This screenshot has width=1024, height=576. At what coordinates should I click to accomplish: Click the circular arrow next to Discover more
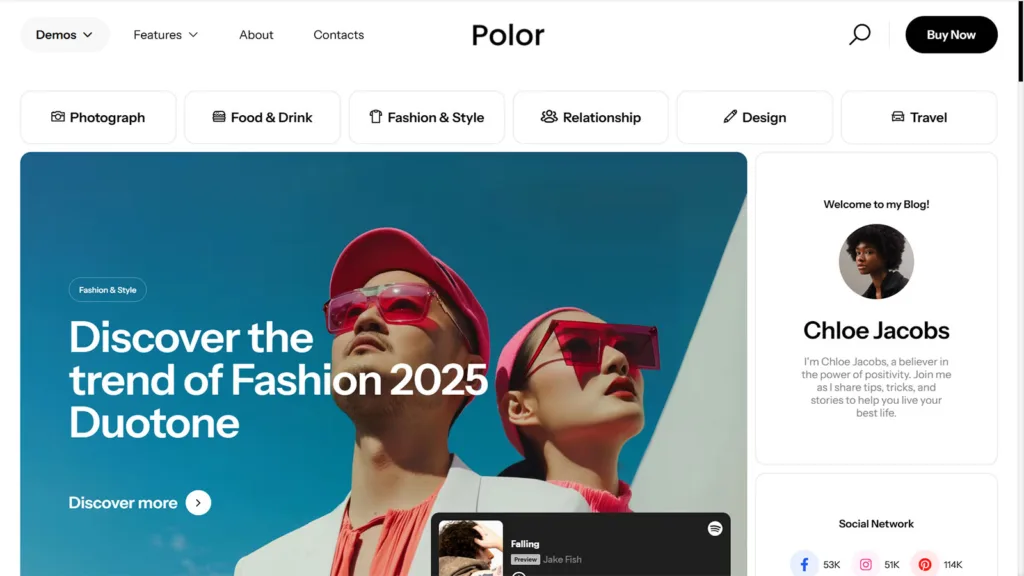pyautogui.click(x=198, y=503)
